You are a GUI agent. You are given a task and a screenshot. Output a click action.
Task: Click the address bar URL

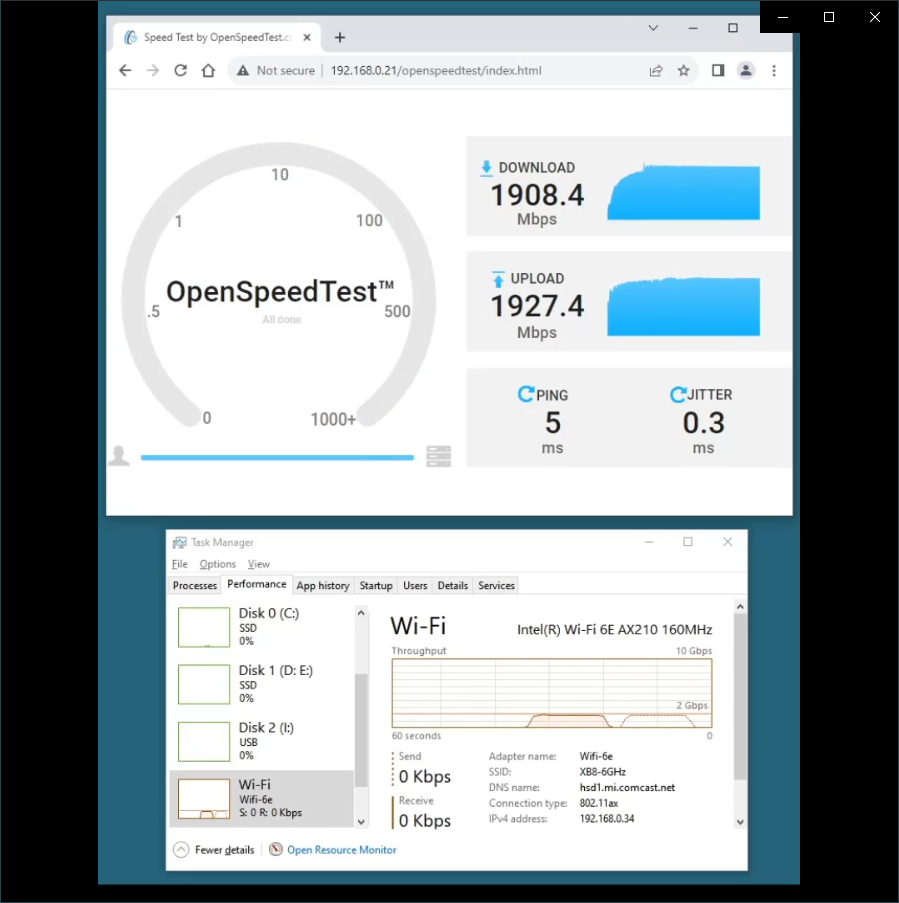[436, 70]
